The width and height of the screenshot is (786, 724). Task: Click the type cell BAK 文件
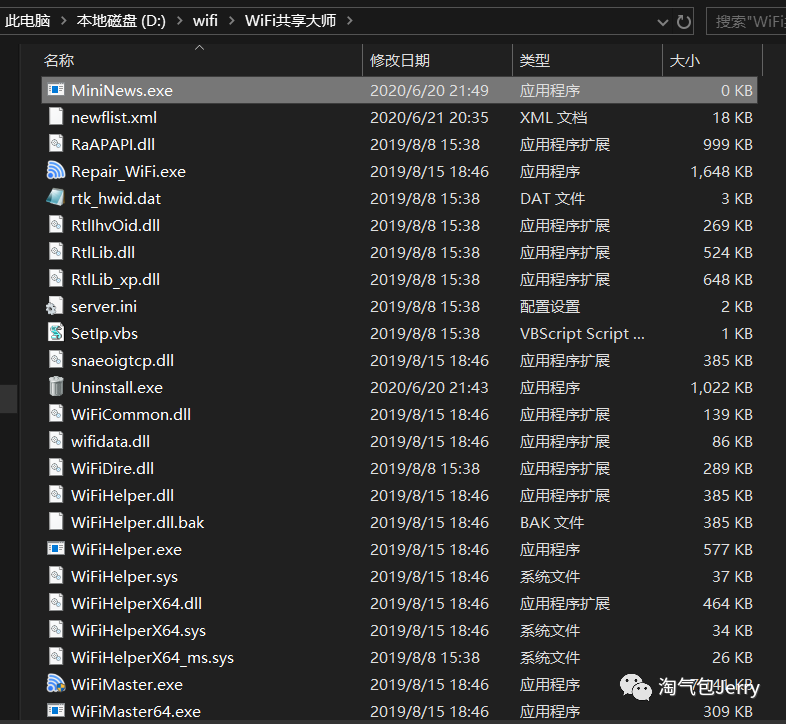tap(552, 522)
